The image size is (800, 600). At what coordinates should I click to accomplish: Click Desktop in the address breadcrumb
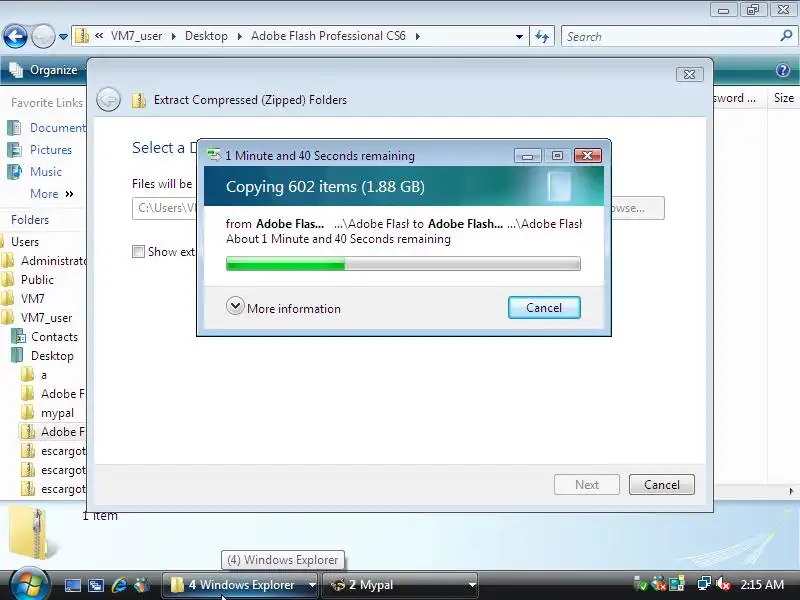click(206, 36)
